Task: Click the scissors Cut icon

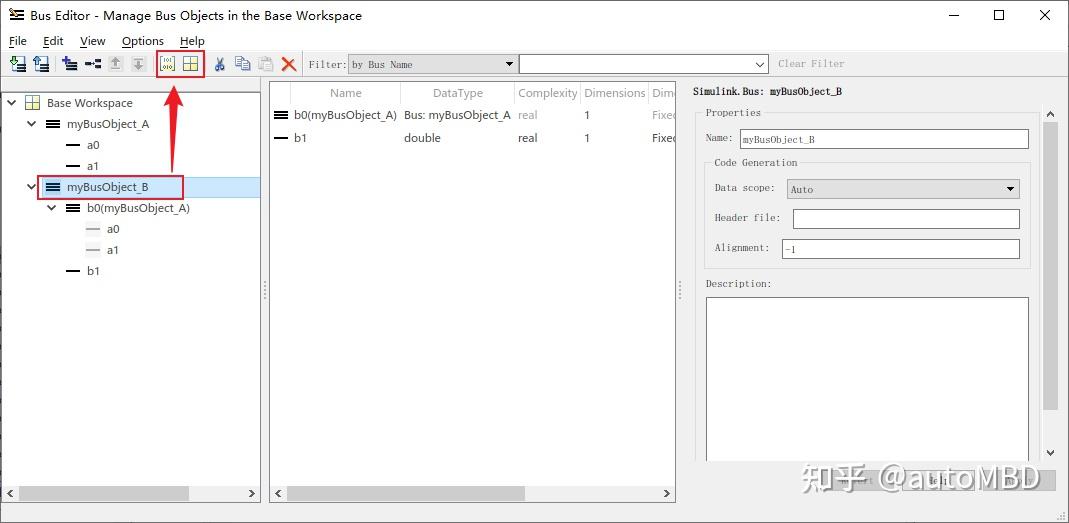Action: click(220, 64)
